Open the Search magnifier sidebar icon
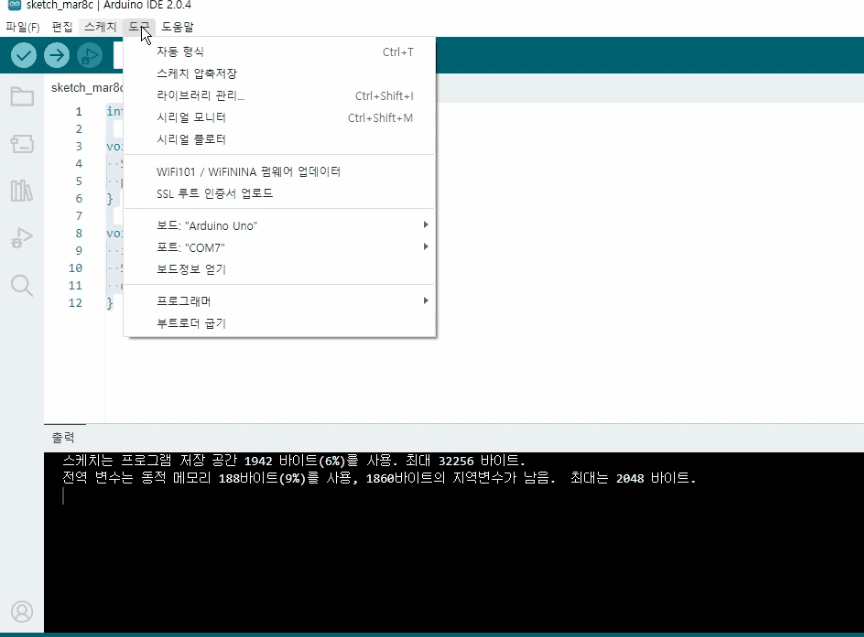864x637 pixels. click(22, 285)
